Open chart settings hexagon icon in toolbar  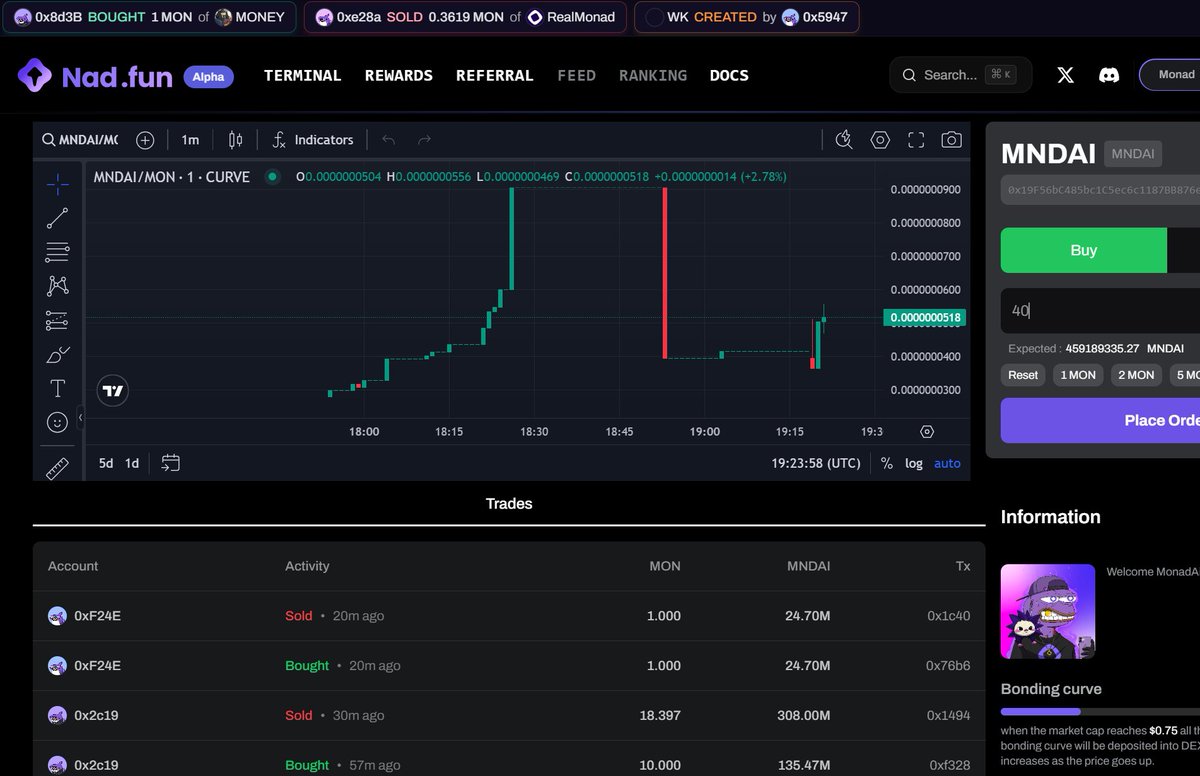pos(880,140)
